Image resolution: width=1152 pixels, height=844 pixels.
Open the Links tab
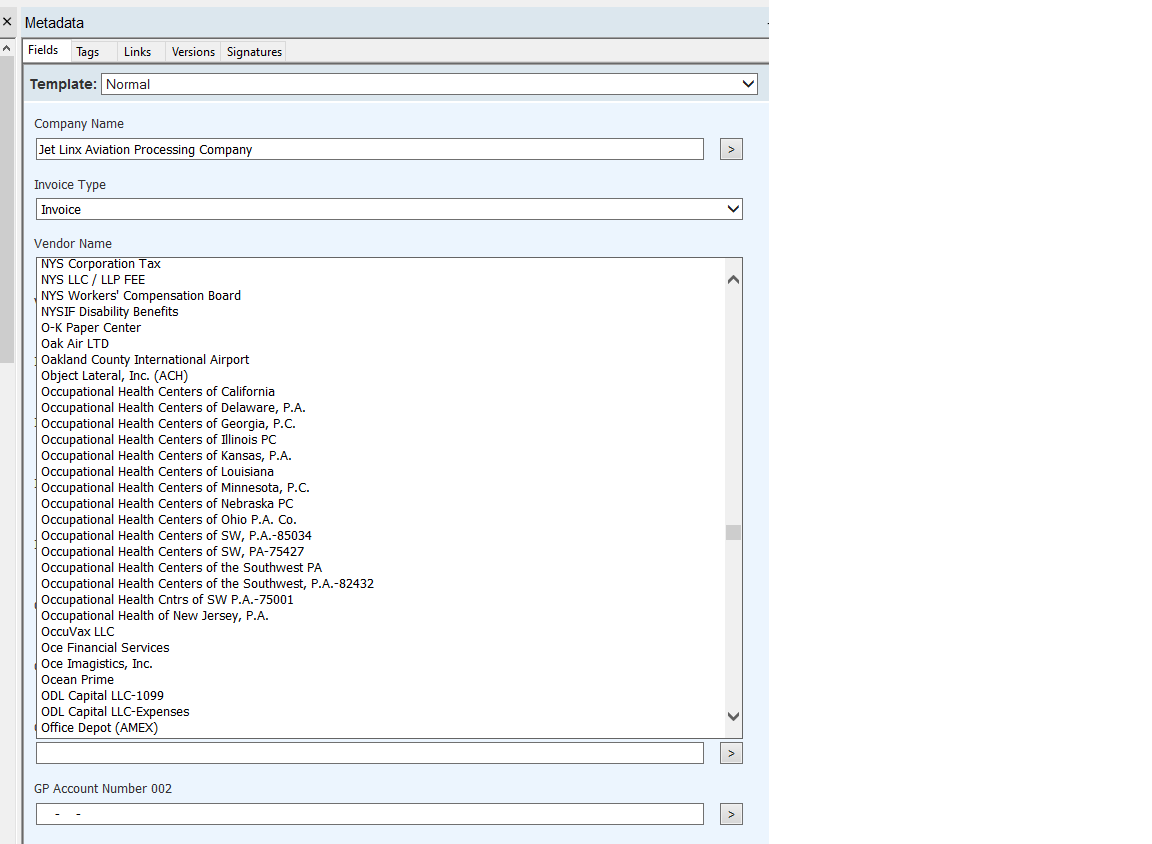(x=138, y=52)
